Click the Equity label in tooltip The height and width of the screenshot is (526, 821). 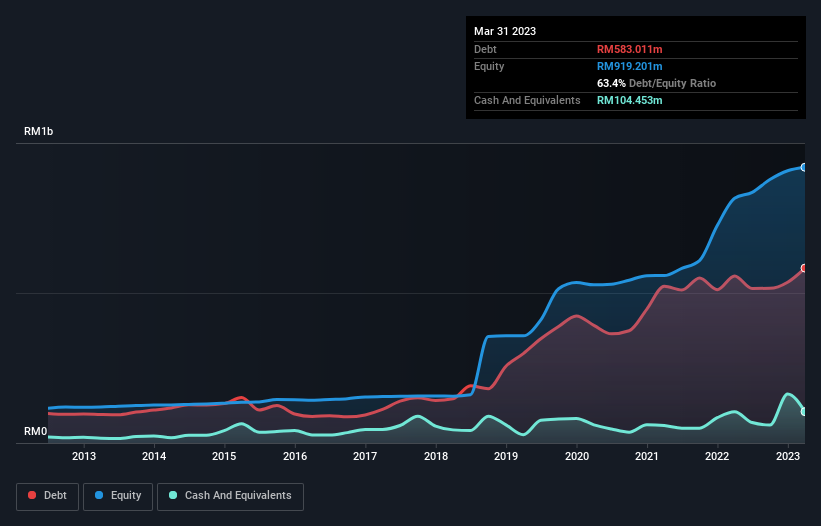point(489,66)
